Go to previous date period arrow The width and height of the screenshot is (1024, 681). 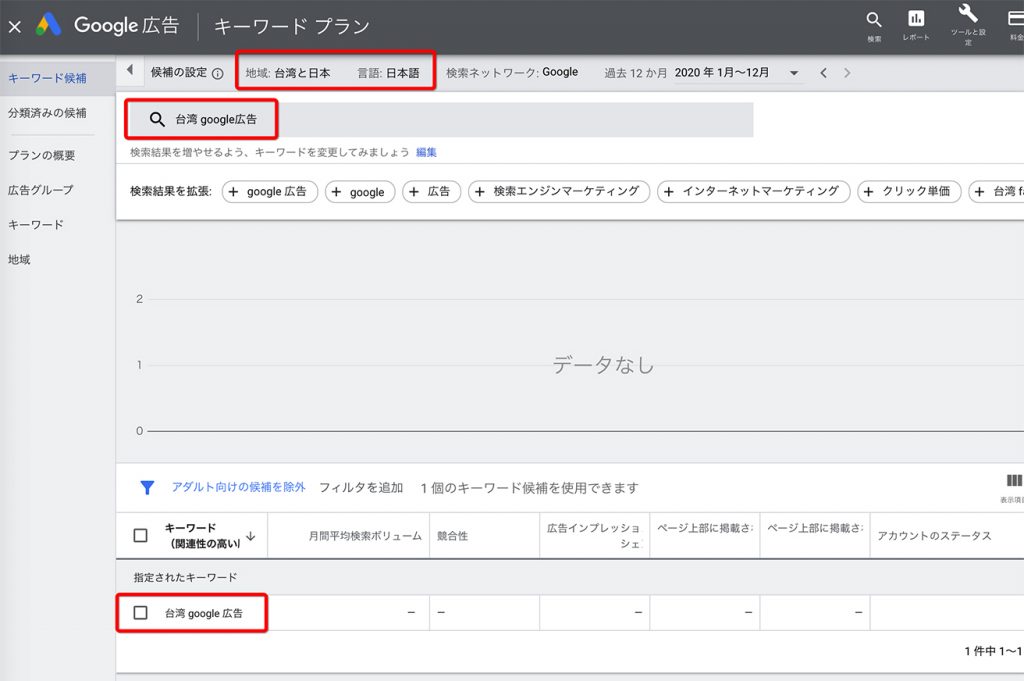tap(824, 73)
